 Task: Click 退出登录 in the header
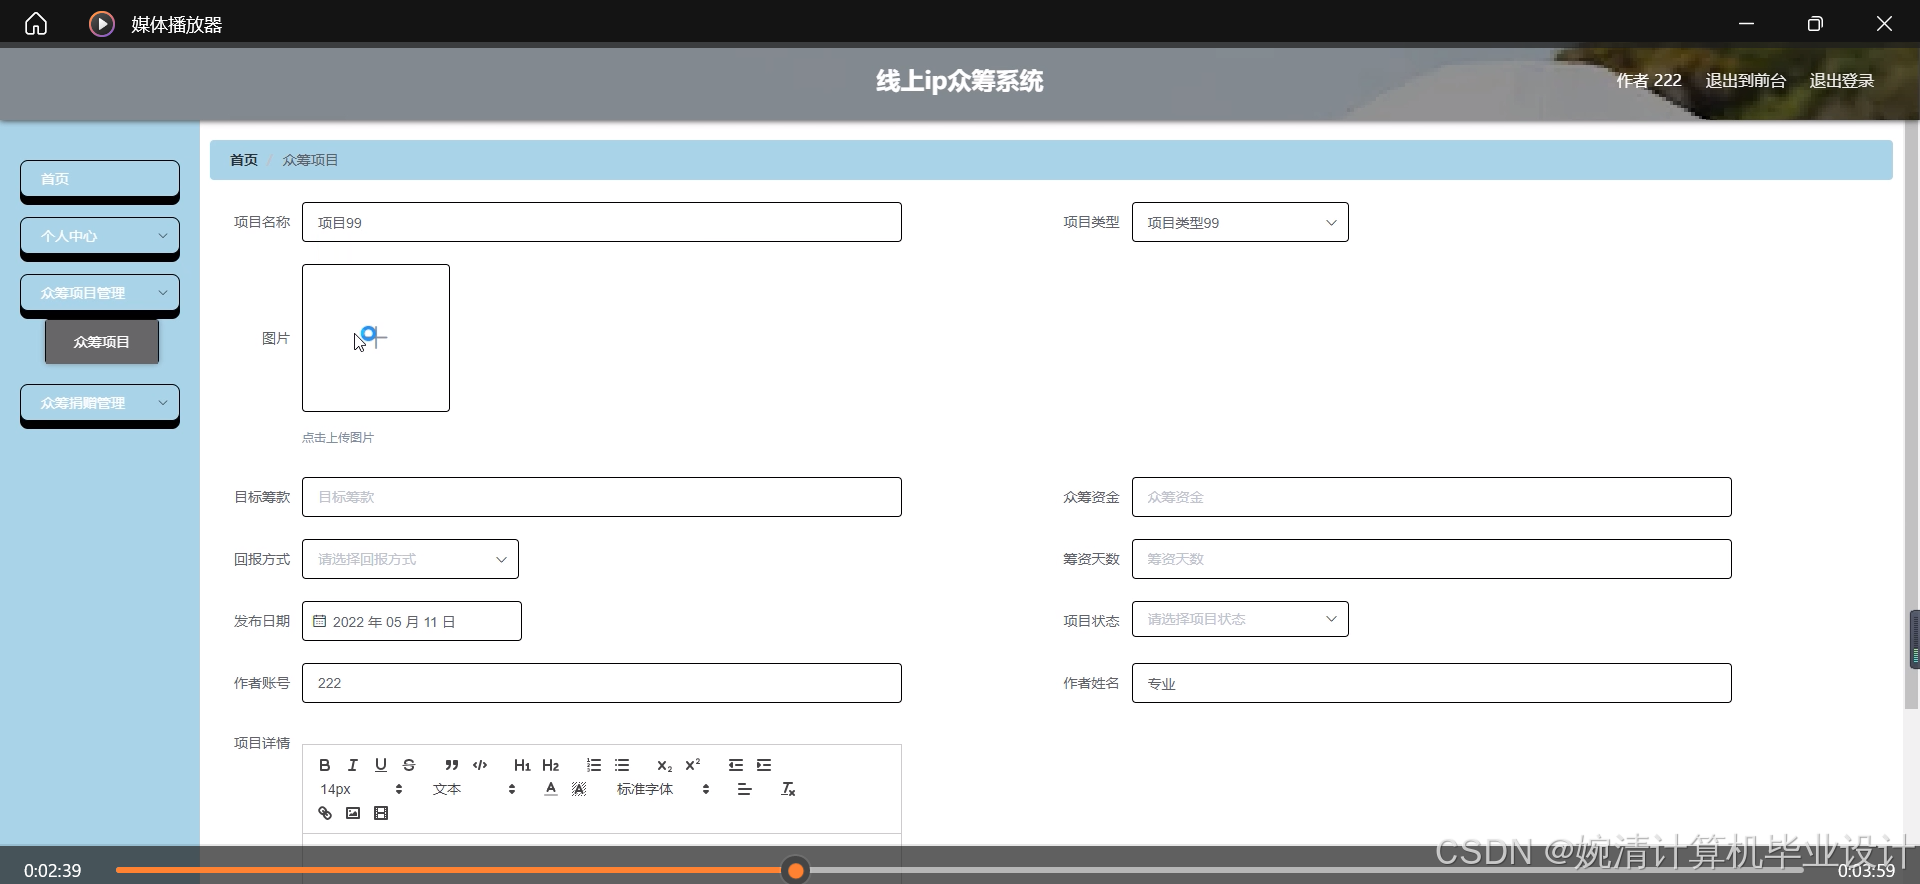1841,81
